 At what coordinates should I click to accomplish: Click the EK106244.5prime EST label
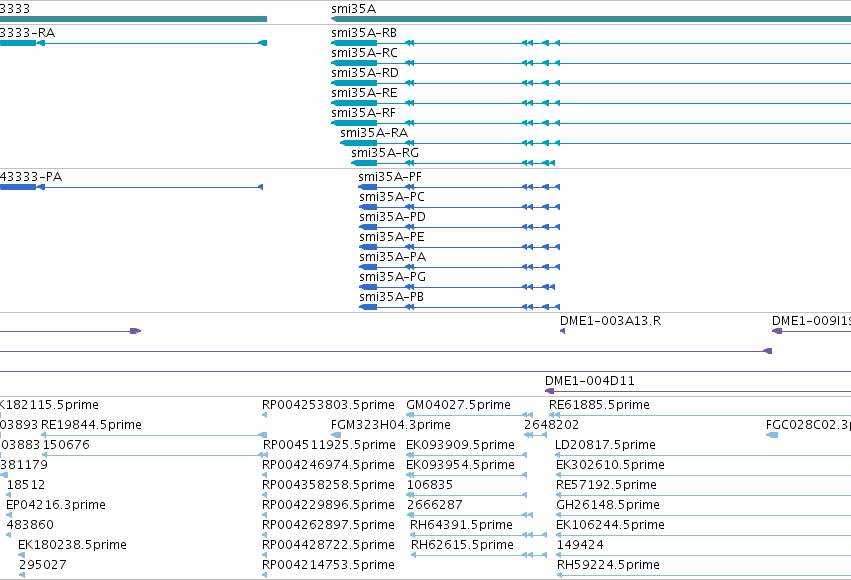(611, 525)
